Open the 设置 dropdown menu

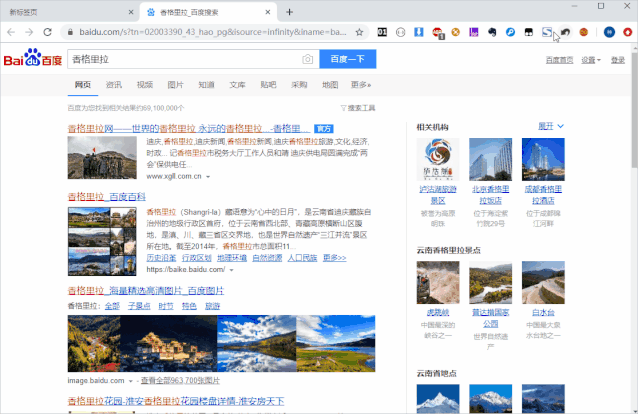click(x=591, y=60)
